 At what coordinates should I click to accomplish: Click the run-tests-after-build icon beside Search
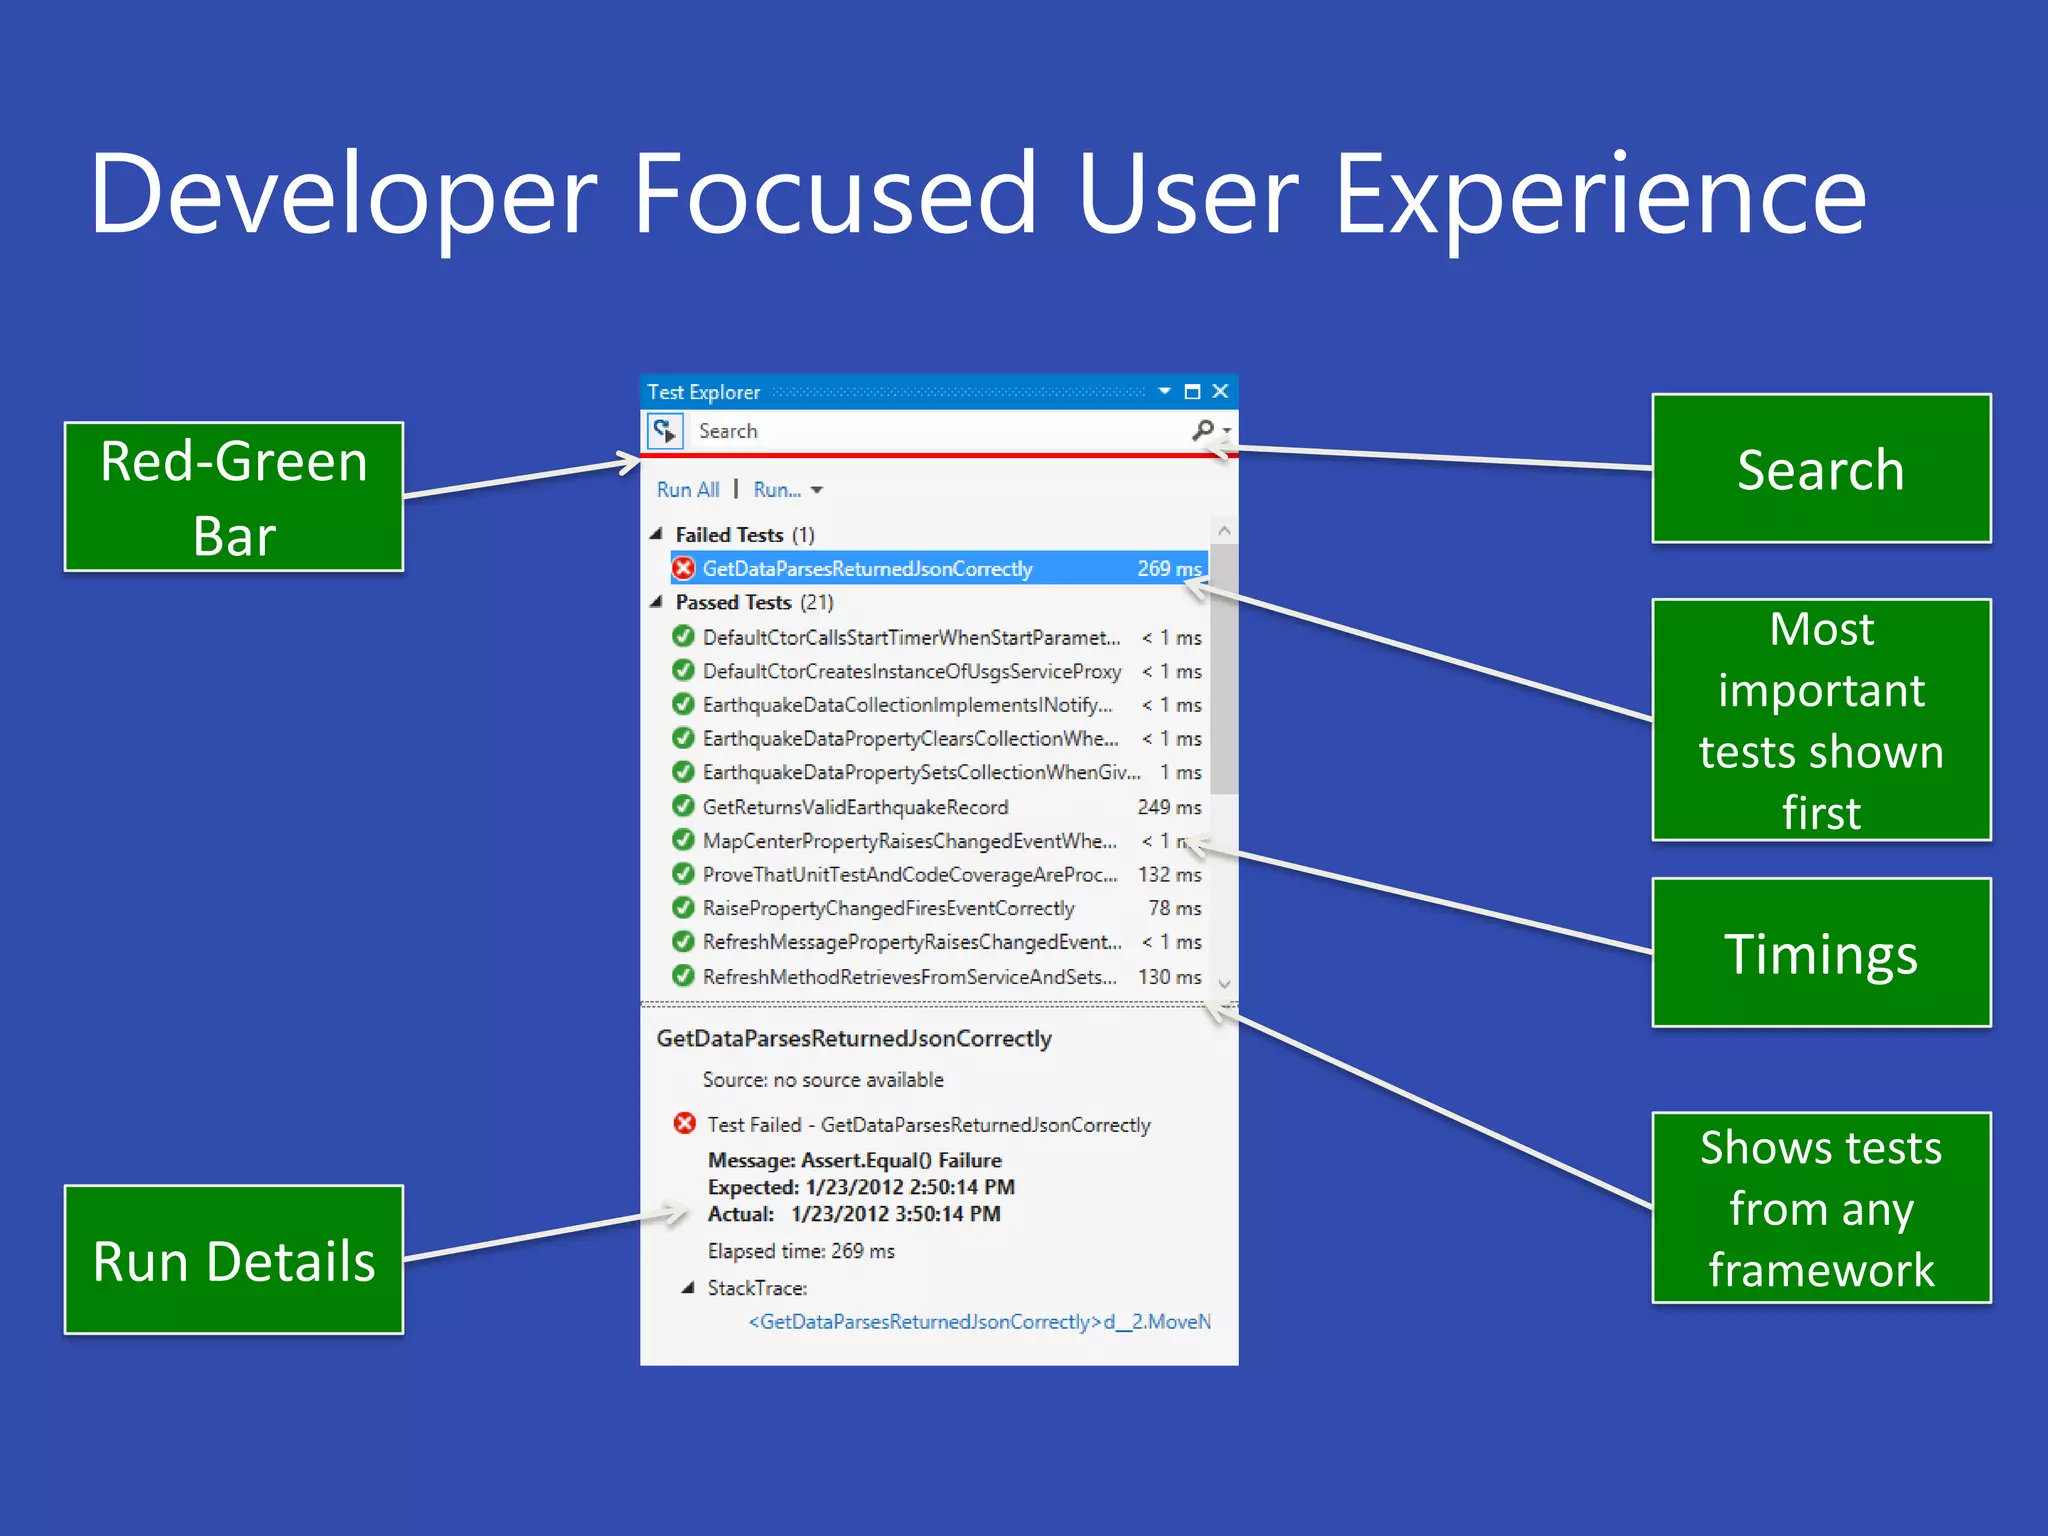tap(664, 431)
